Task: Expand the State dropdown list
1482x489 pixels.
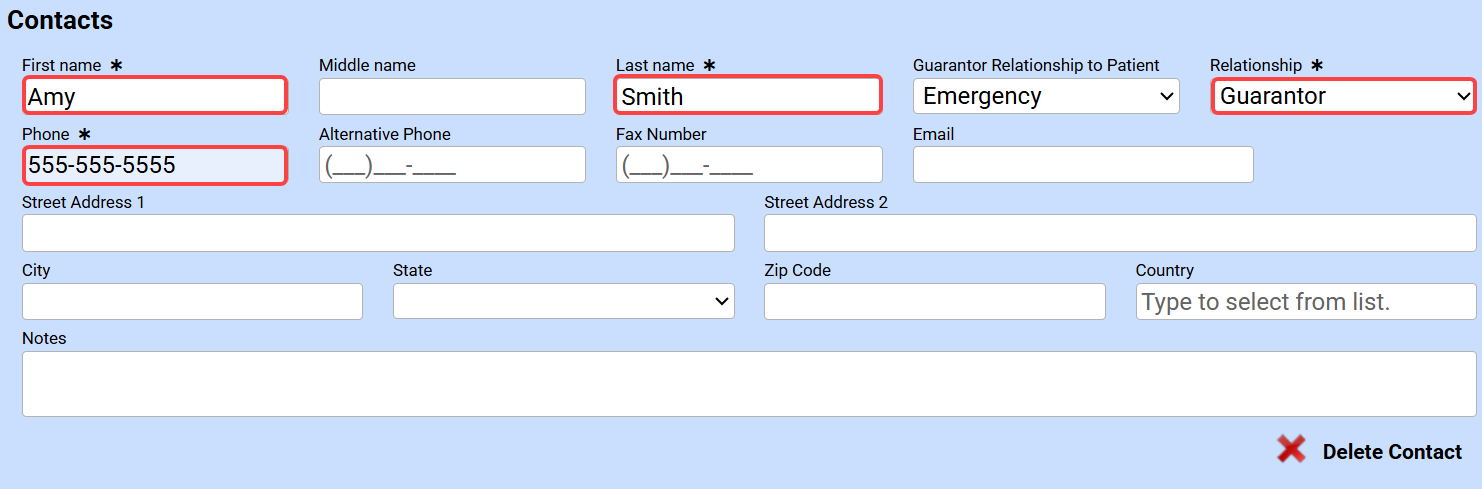Action: (563, 301)
